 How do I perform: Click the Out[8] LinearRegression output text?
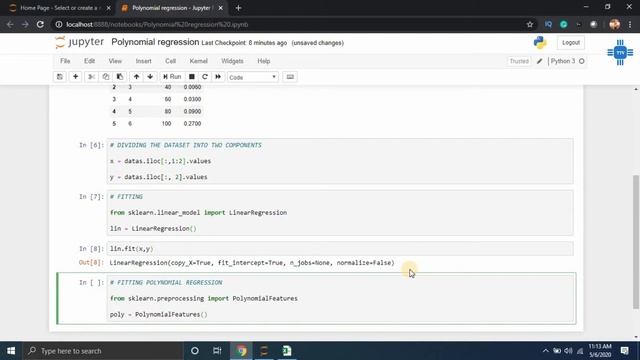click(252, 263)
